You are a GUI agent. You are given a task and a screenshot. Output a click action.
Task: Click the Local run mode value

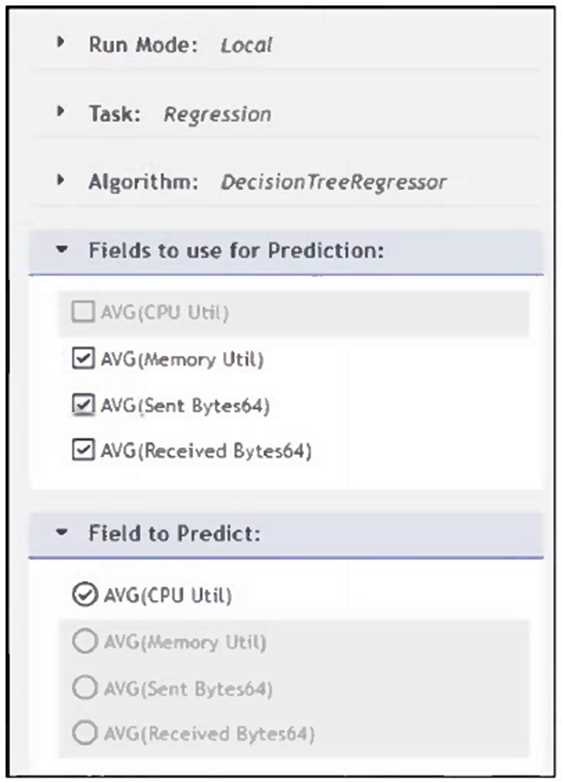pos(246,46)
